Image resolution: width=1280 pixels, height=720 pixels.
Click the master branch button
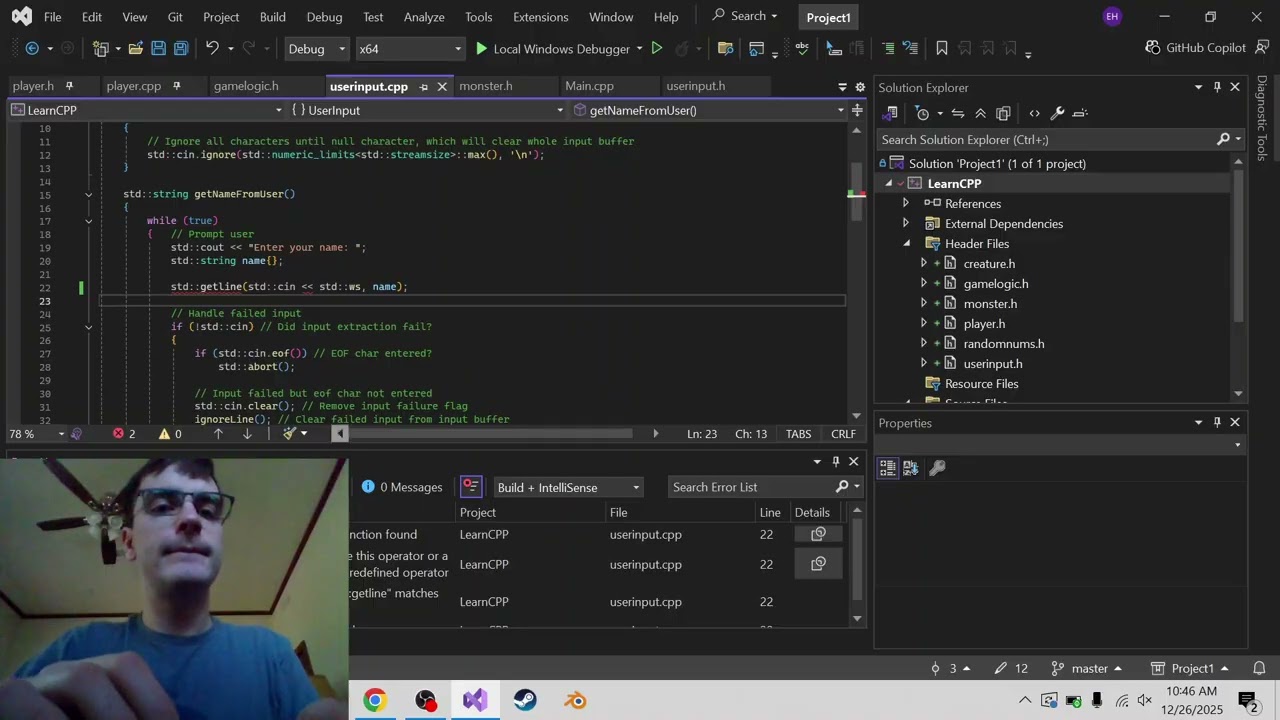point(1087,668)
